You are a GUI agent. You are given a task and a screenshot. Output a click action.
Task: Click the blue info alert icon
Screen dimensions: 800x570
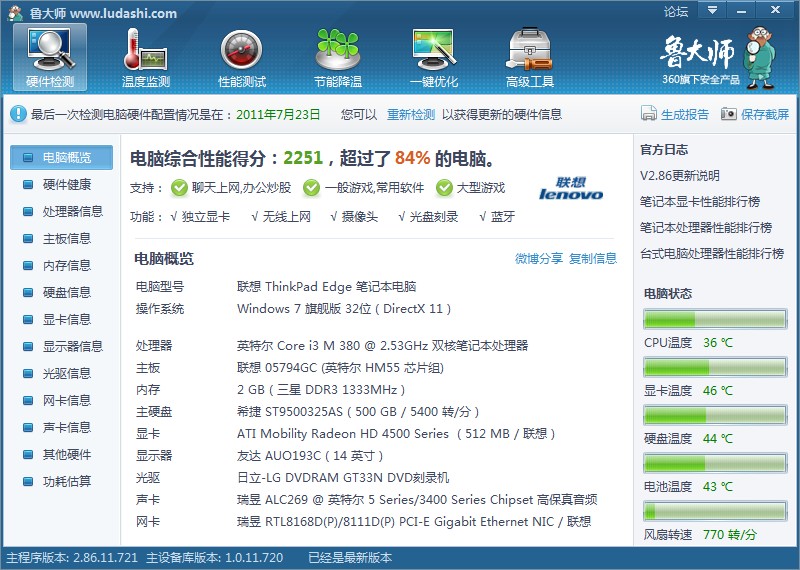coord(18,114)
